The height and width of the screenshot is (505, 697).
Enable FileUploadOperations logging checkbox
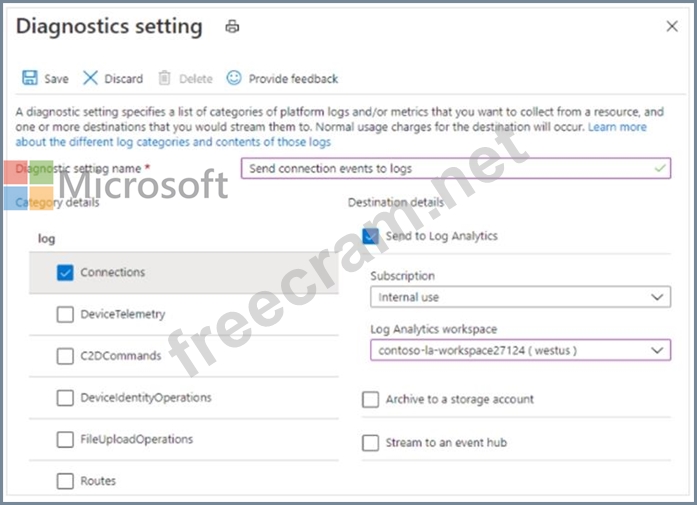click(x=65, y=440)
